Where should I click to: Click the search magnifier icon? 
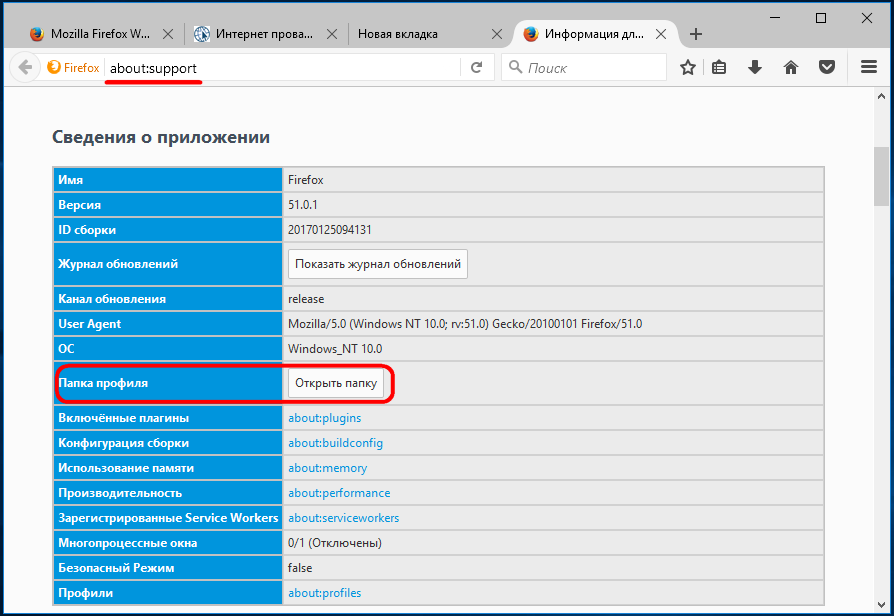(x=515, y=67)
